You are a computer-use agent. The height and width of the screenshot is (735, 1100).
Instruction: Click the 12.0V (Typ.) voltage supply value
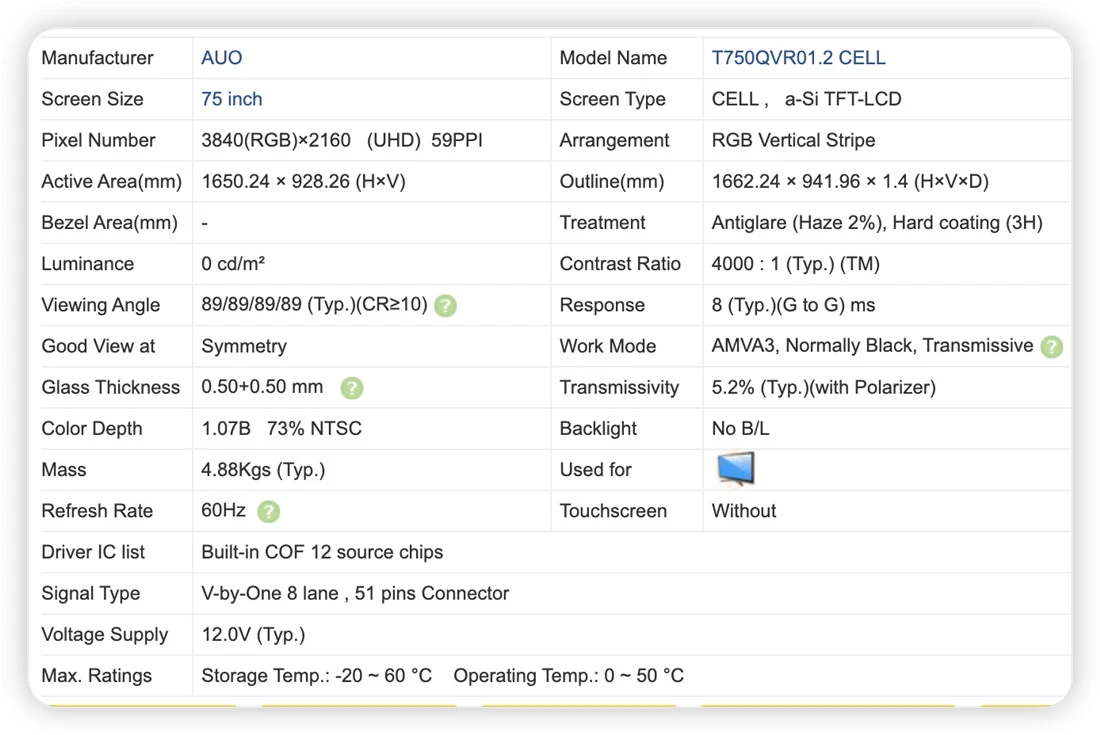point(253,635)
